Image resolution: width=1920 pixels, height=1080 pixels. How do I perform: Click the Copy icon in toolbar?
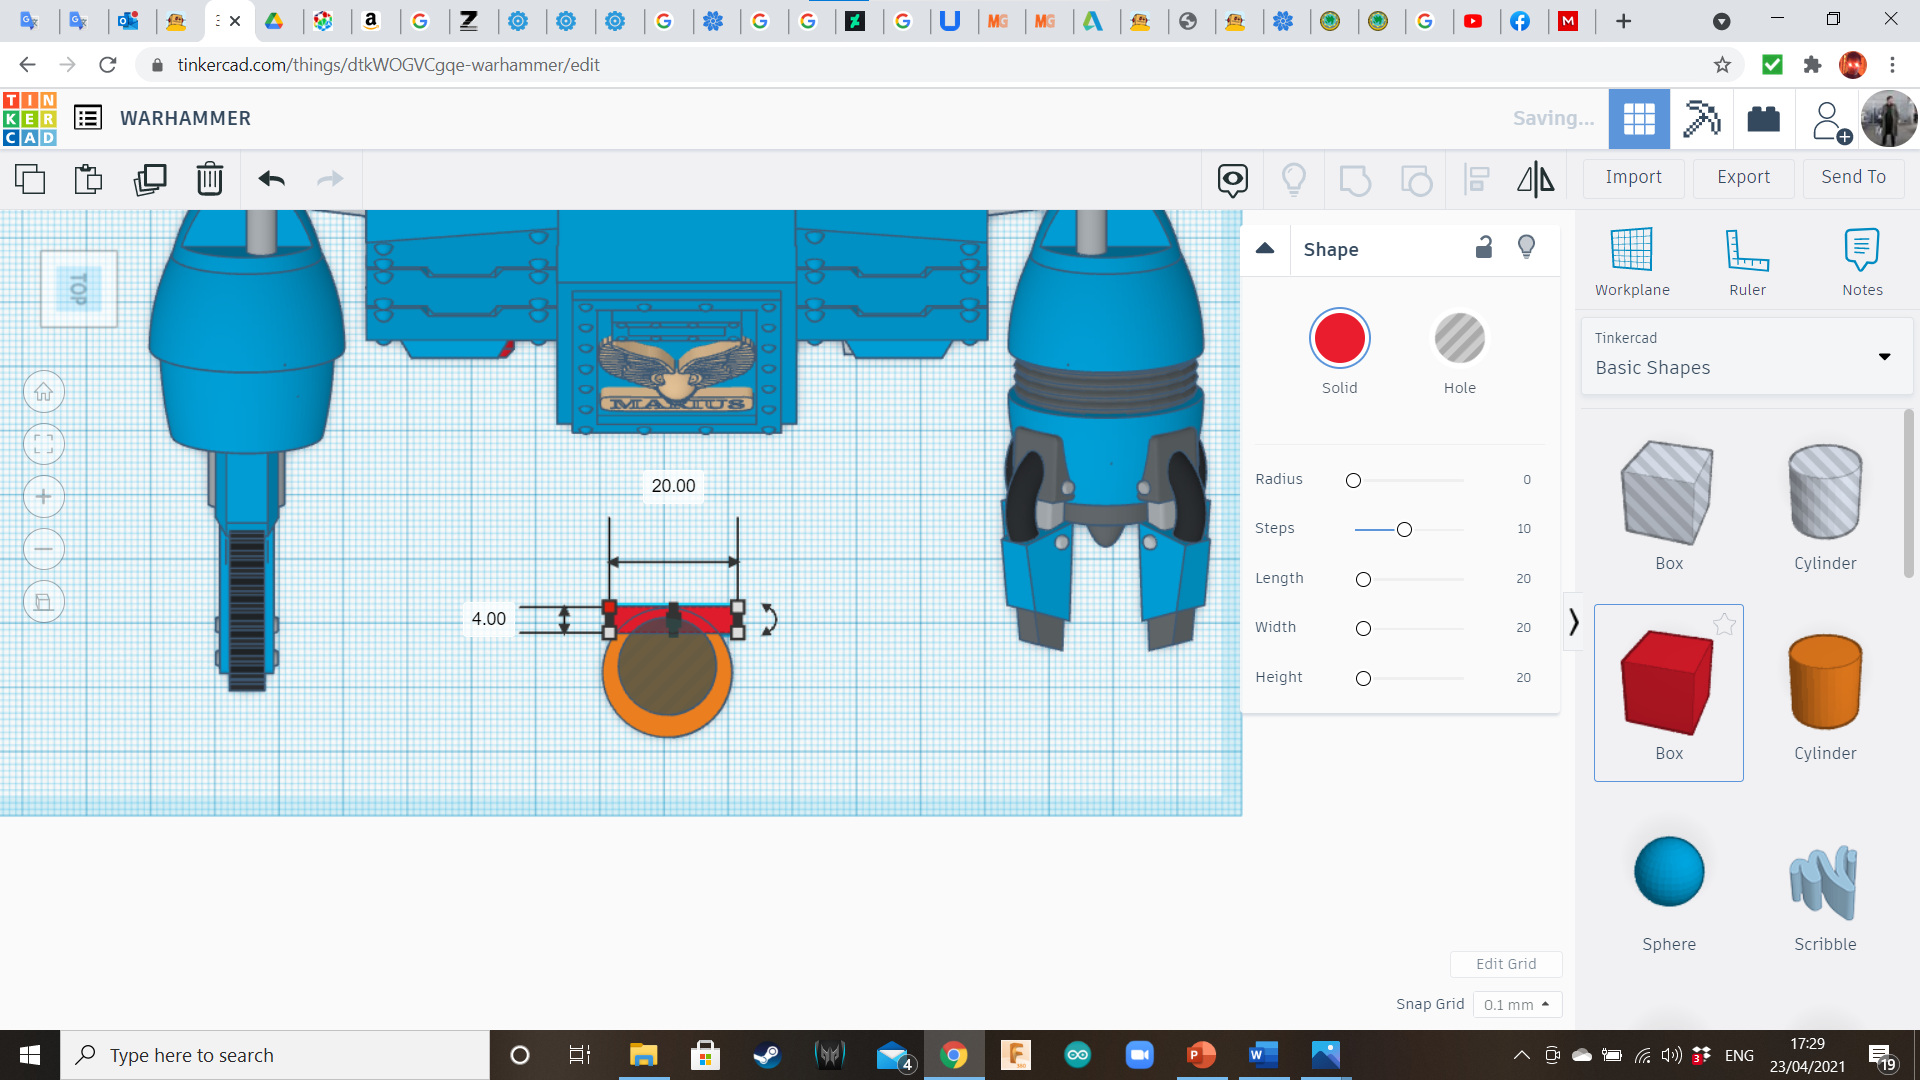coord(30,179)
